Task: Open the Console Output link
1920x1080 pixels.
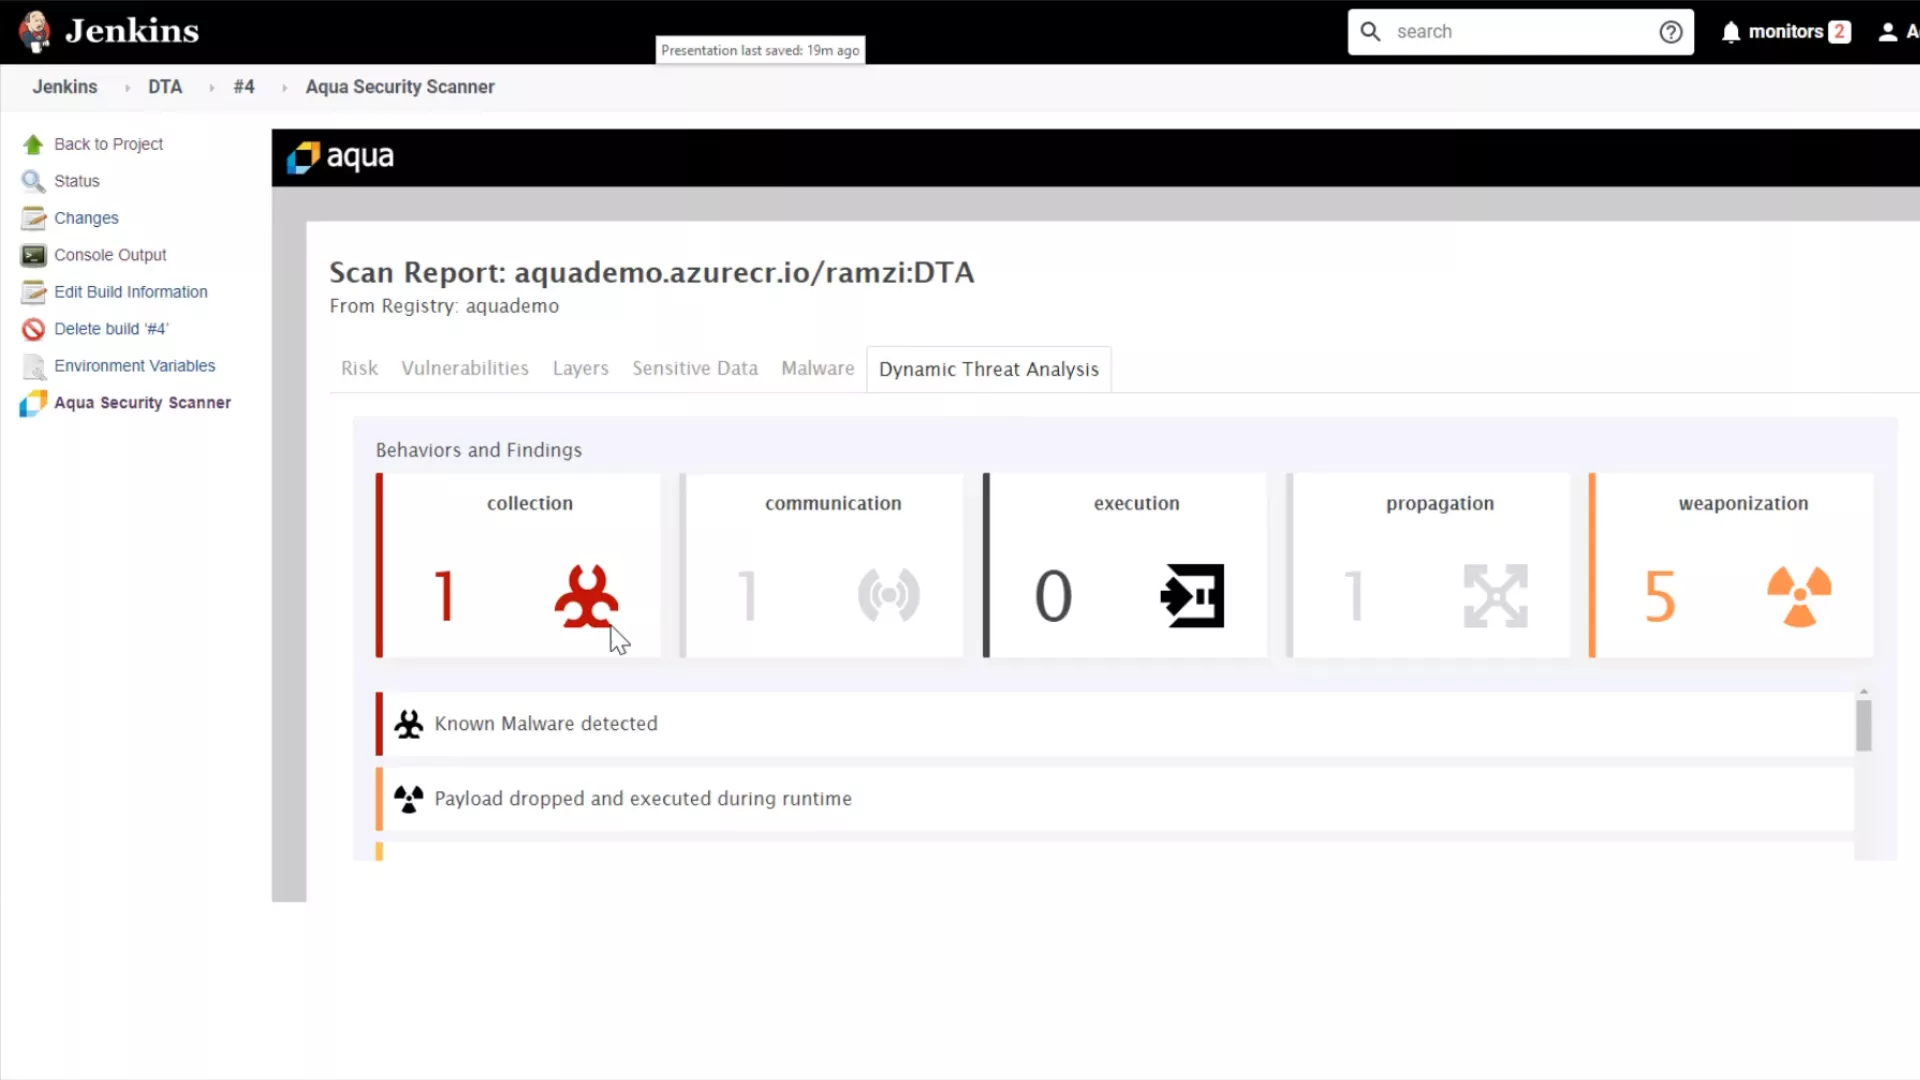Action: pyautogui.click(x=110, y=255)
